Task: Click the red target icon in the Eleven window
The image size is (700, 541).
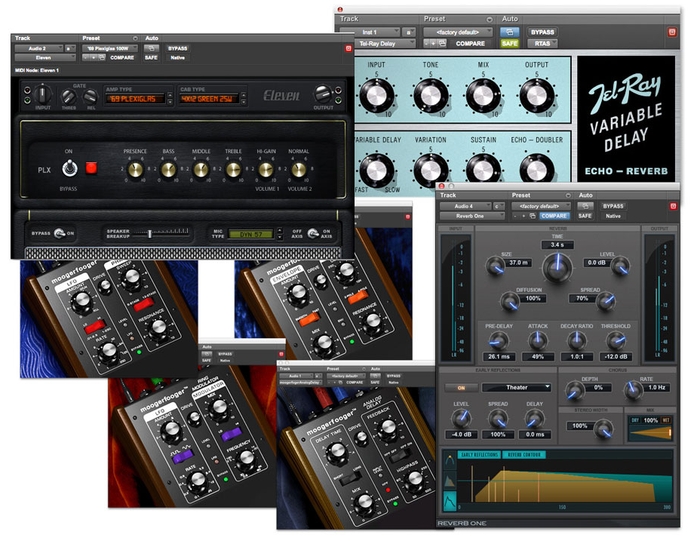Action: pyautogui.click(x=349, y=48)
